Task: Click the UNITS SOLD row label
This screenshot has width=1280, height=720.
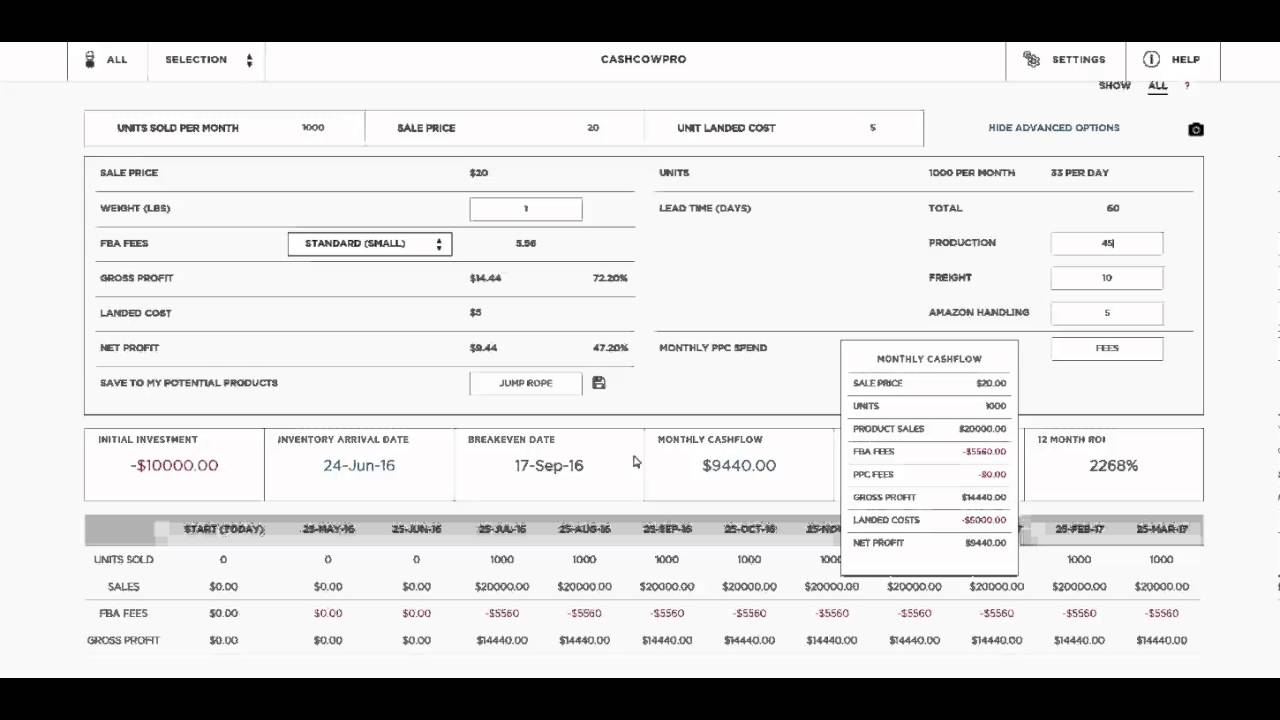Action: coord(124,560)
